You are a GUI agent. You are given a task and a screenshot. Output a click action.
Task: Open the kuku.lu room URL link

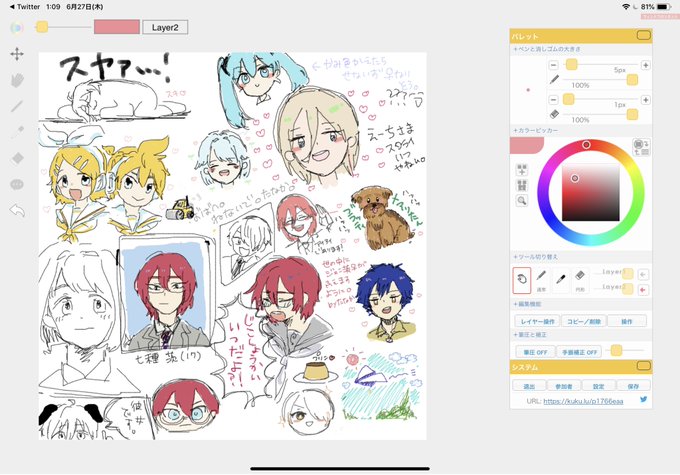(x=583, y=401)
